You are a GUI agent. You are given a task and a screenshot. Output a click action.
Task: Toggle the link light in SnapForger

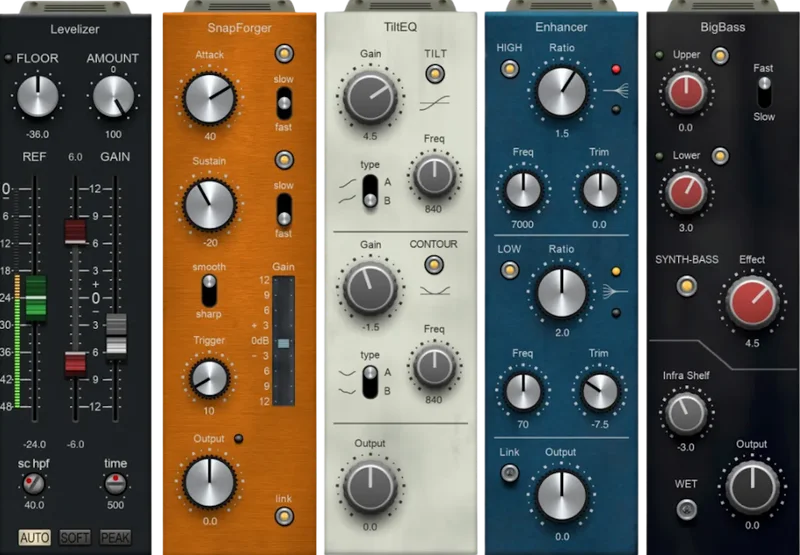(284, 516)
